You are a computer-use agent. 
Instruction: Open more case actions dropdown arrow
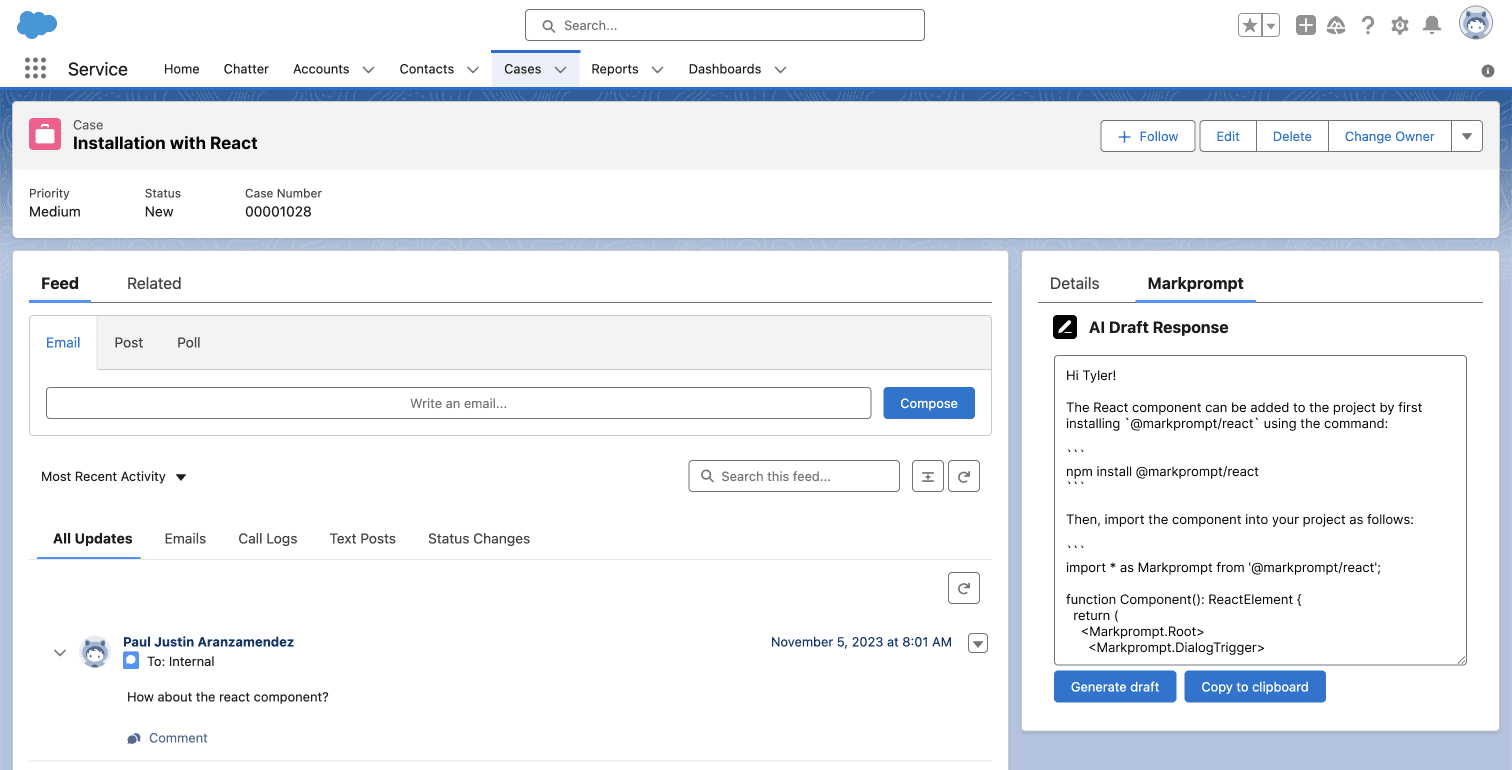[1467, 137]
